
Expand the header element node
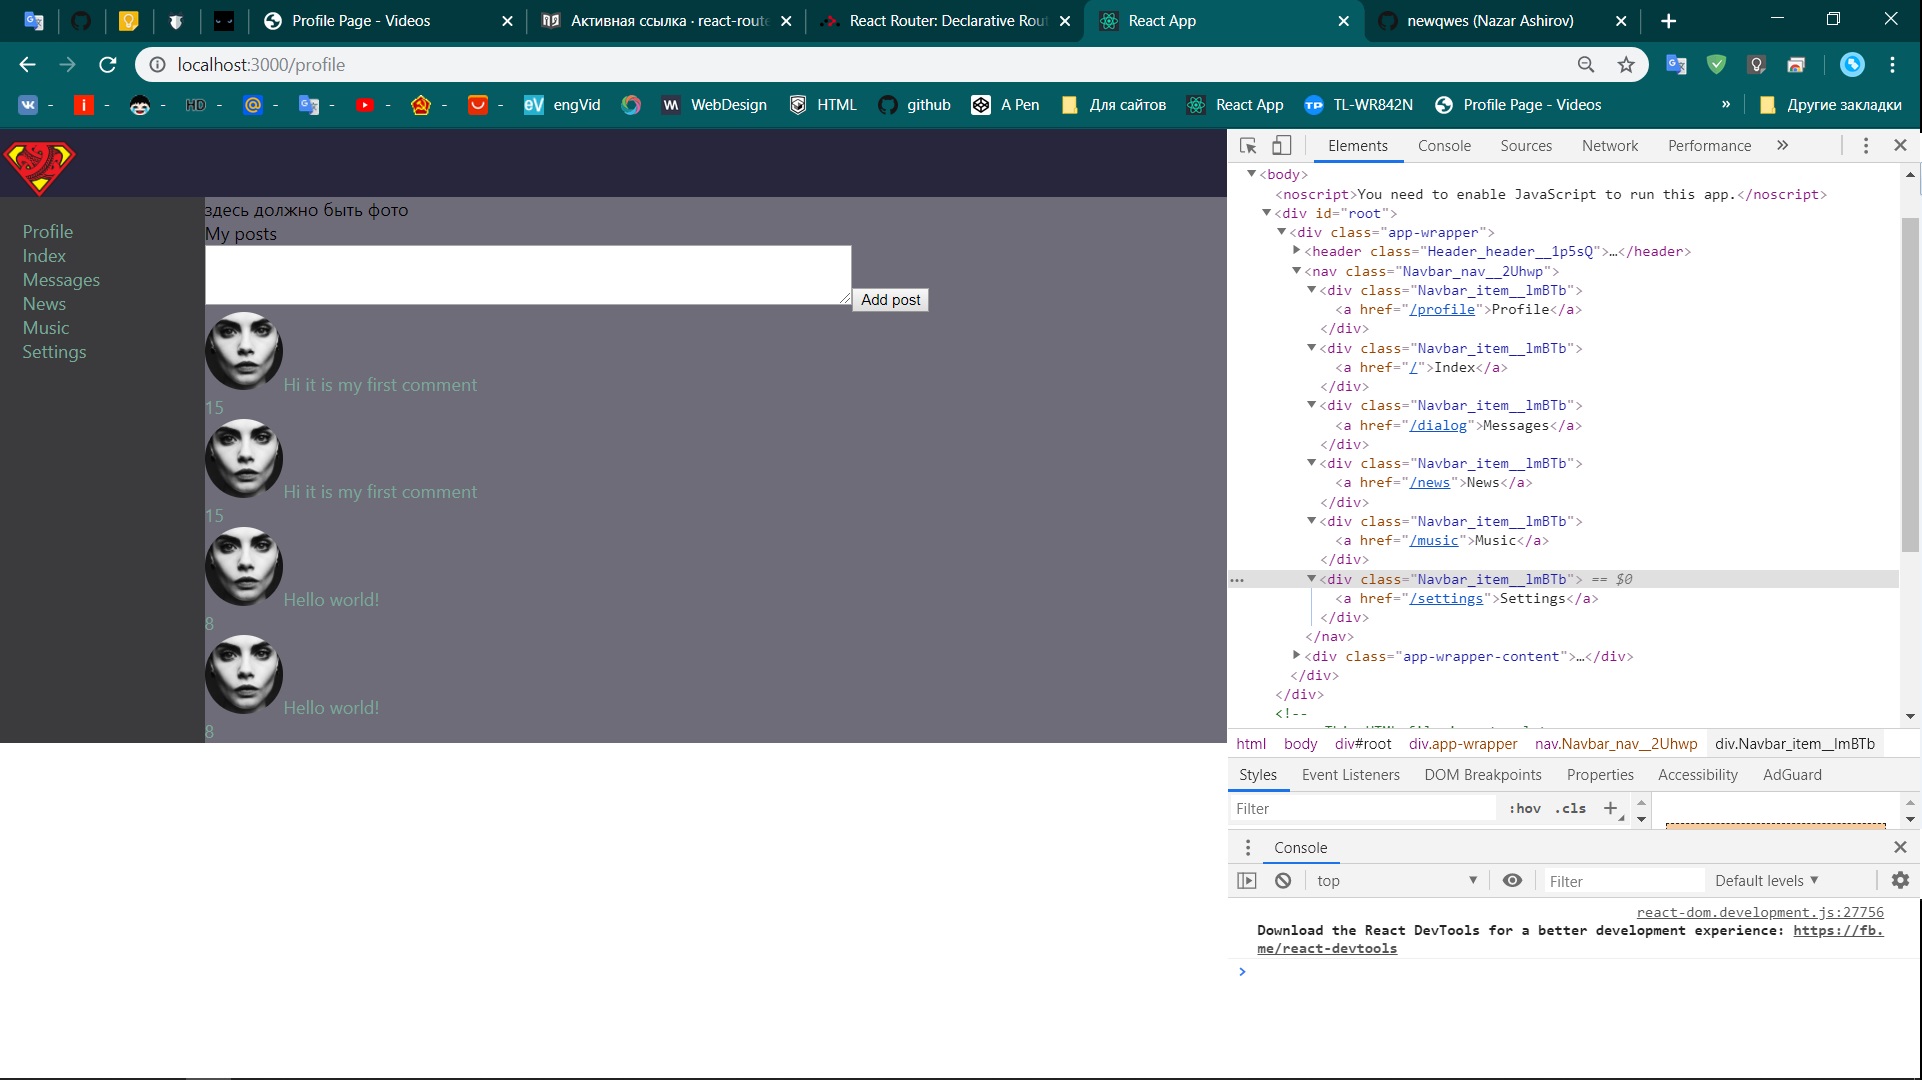coord(1297,251)
